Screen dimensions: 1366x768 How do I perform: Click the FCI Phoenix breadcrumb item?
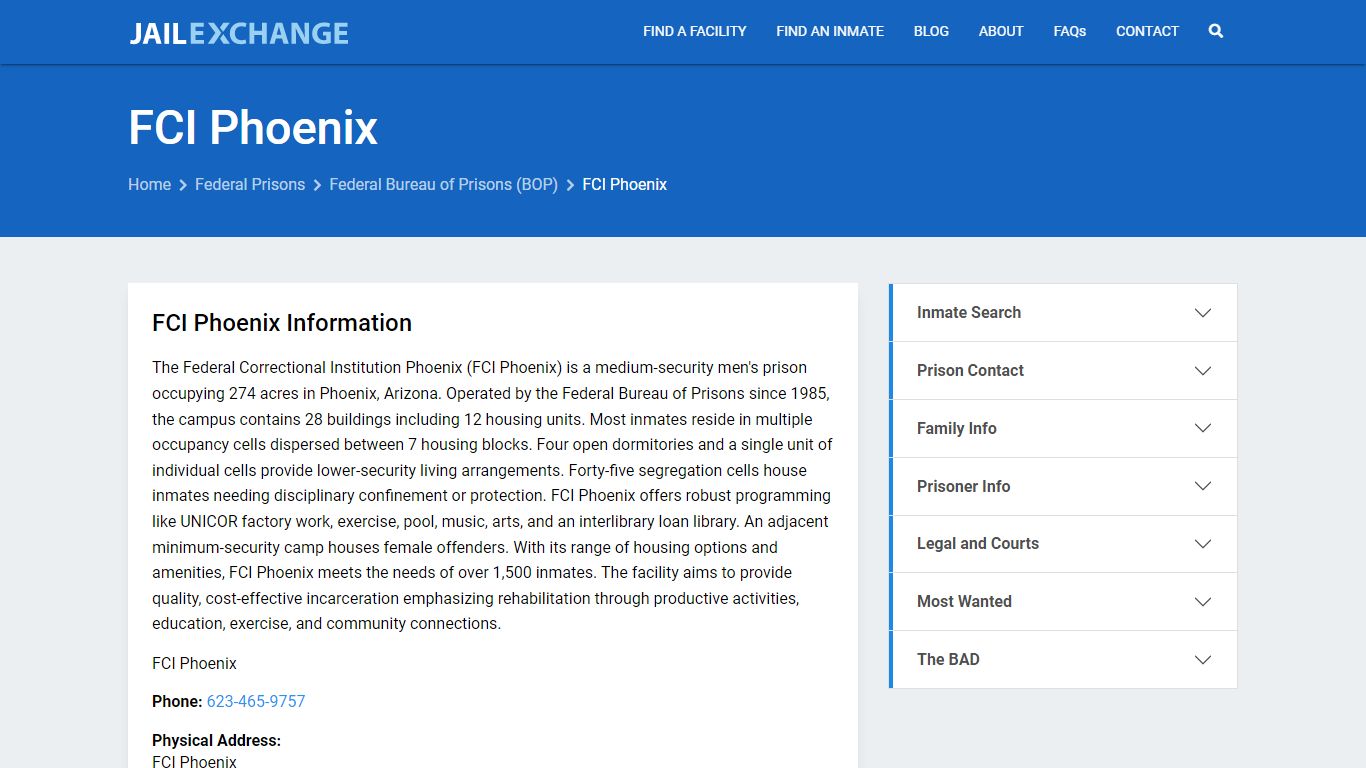click(x=625, y=184)
